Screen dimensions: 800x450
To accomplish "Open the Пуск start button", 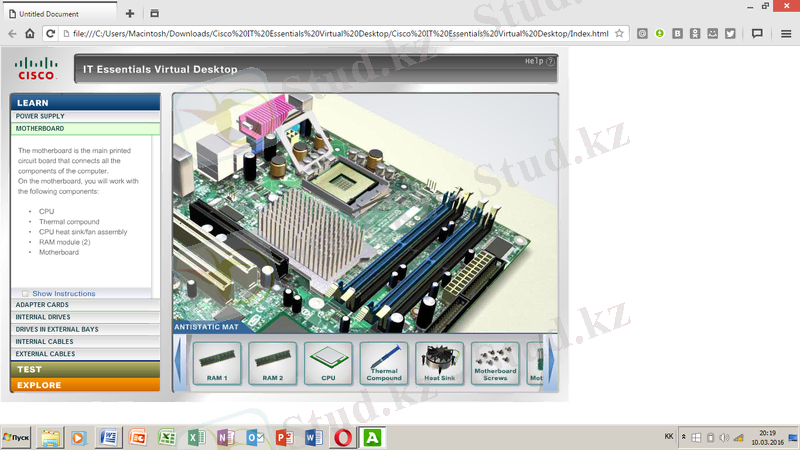I will (x=16, y=438).
